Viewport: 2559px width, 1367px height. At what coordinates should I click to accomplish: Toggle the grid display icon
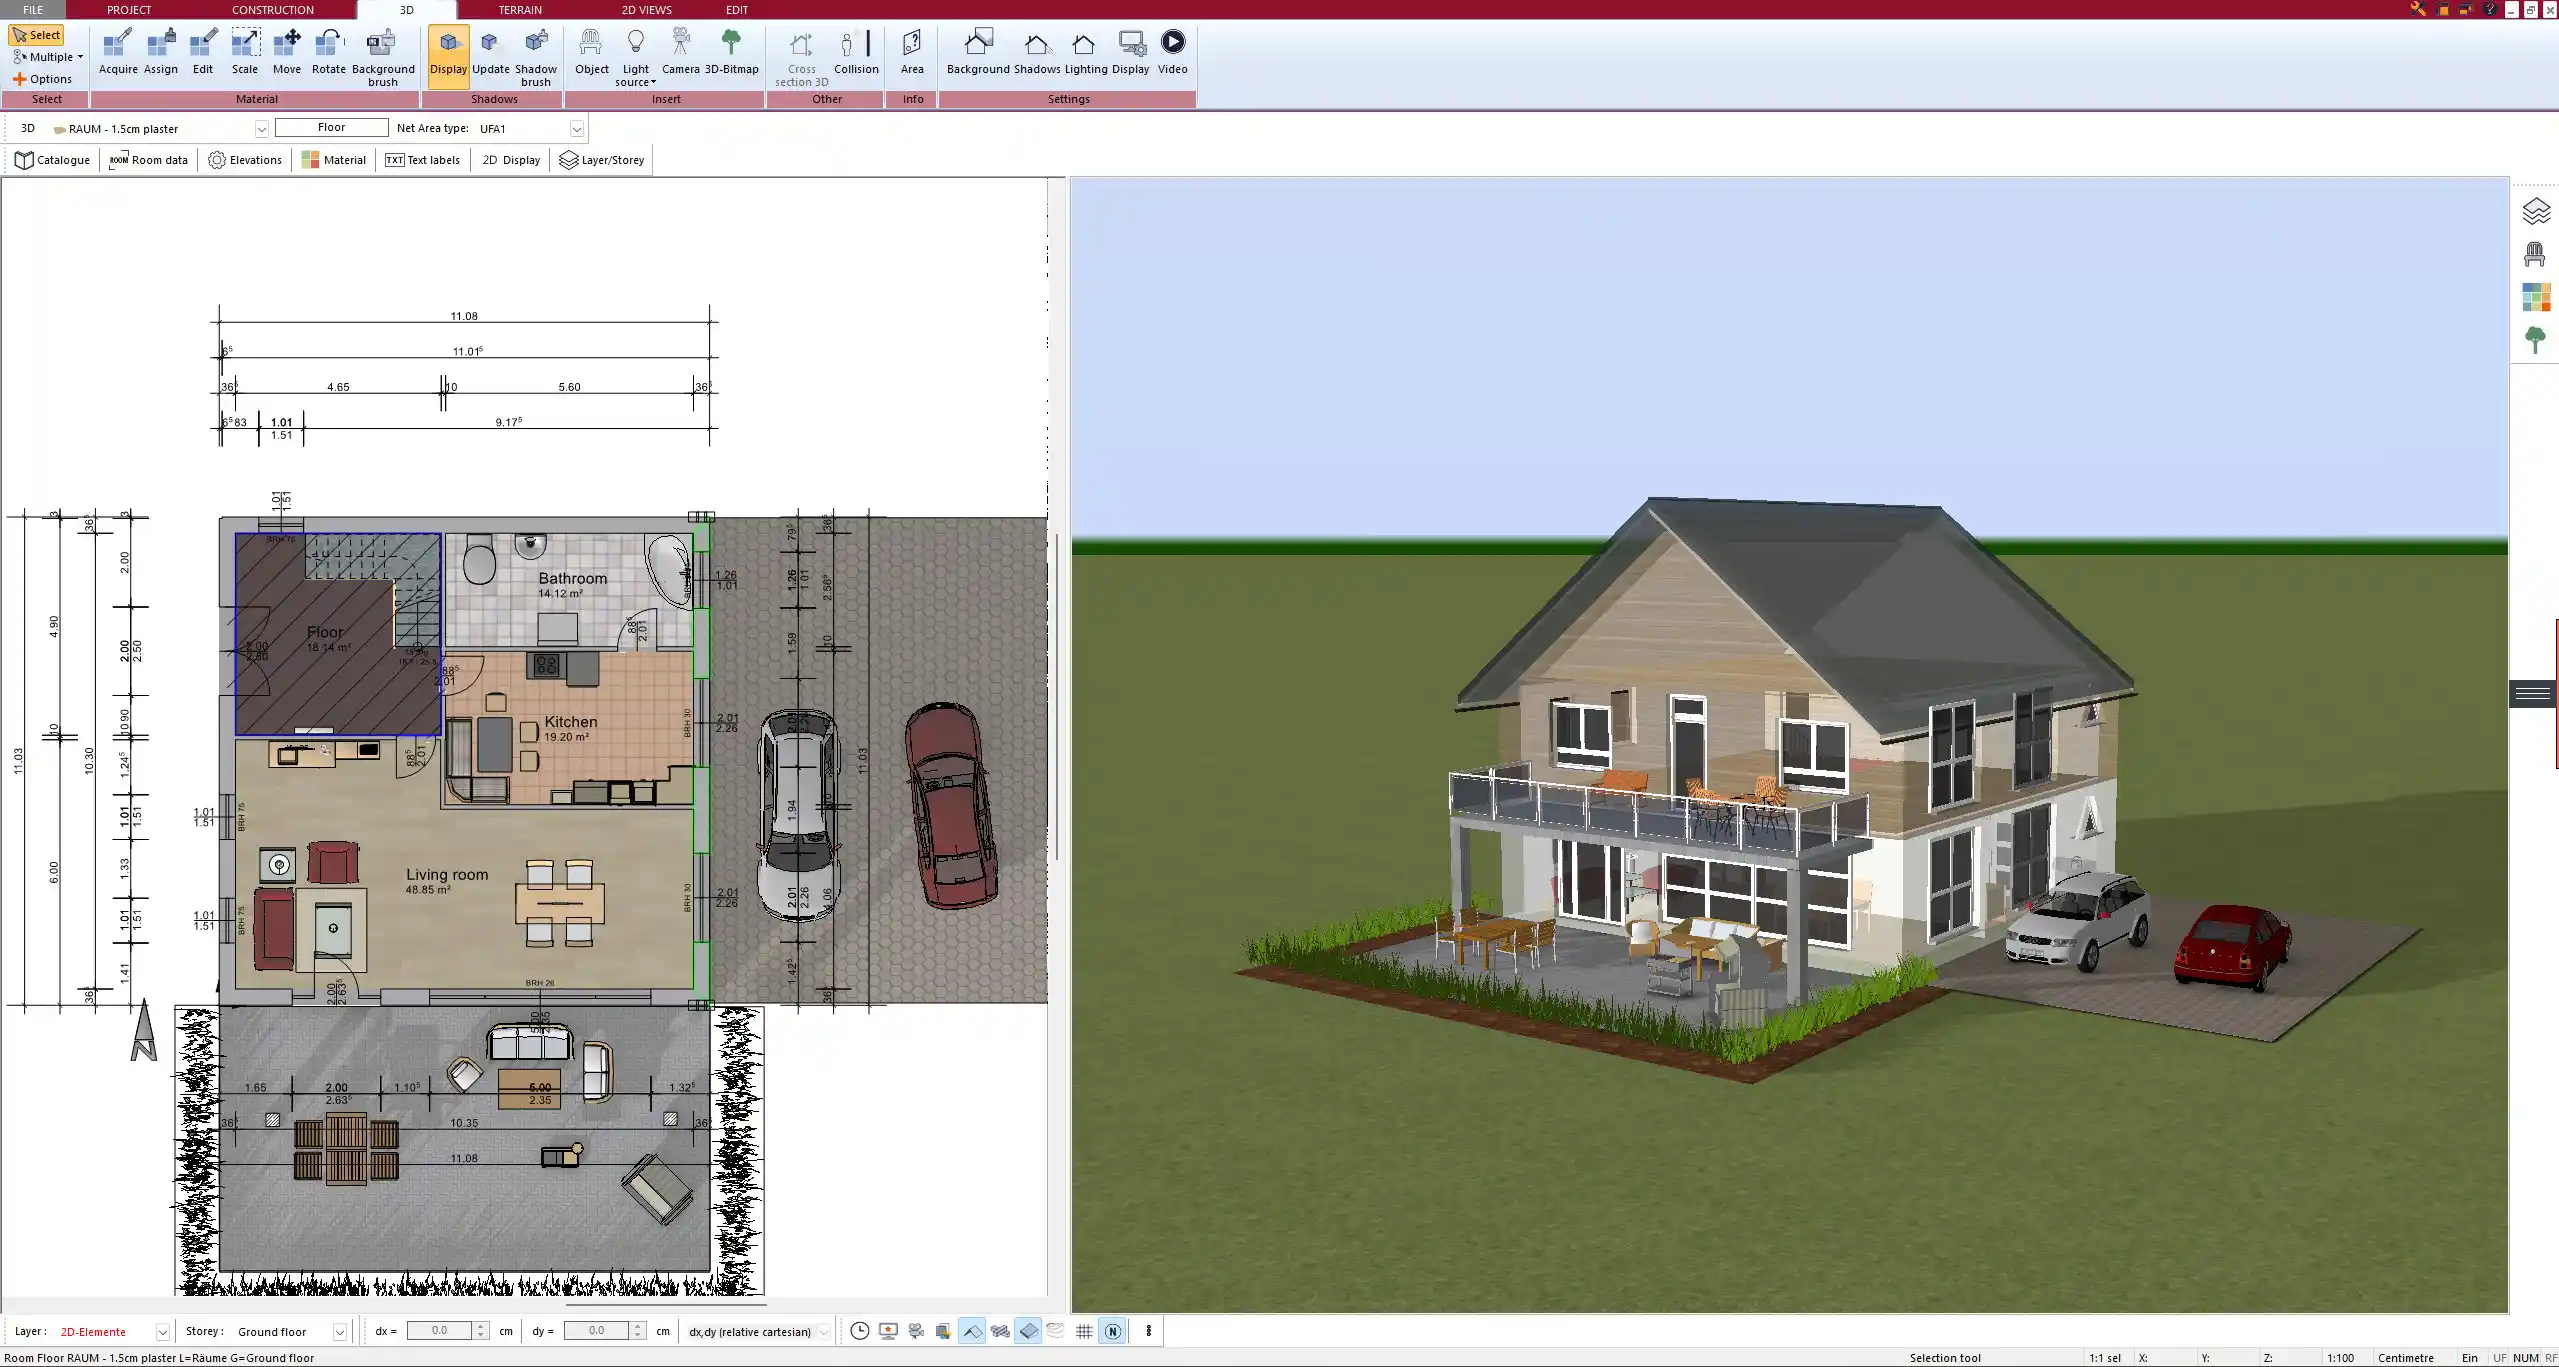pyautogui.click(x=1084, y=1331)
